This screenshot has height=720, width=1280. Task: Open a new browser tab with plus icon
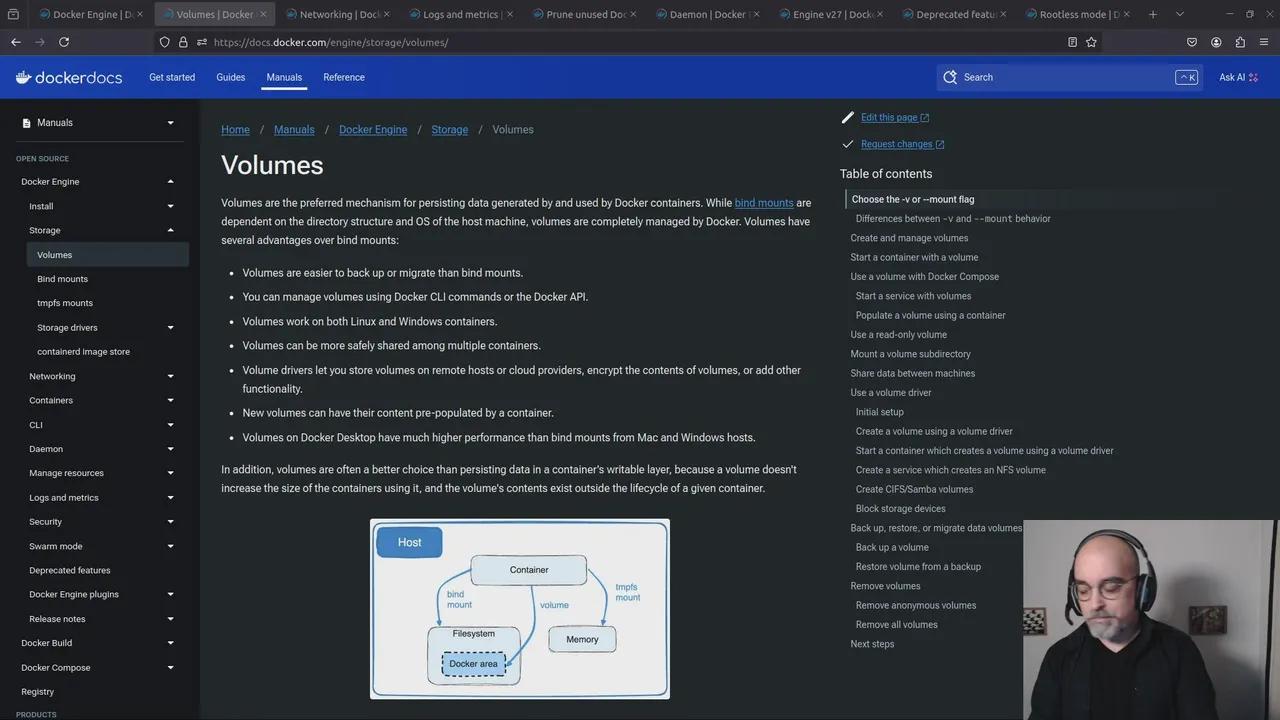point(1153,14)
